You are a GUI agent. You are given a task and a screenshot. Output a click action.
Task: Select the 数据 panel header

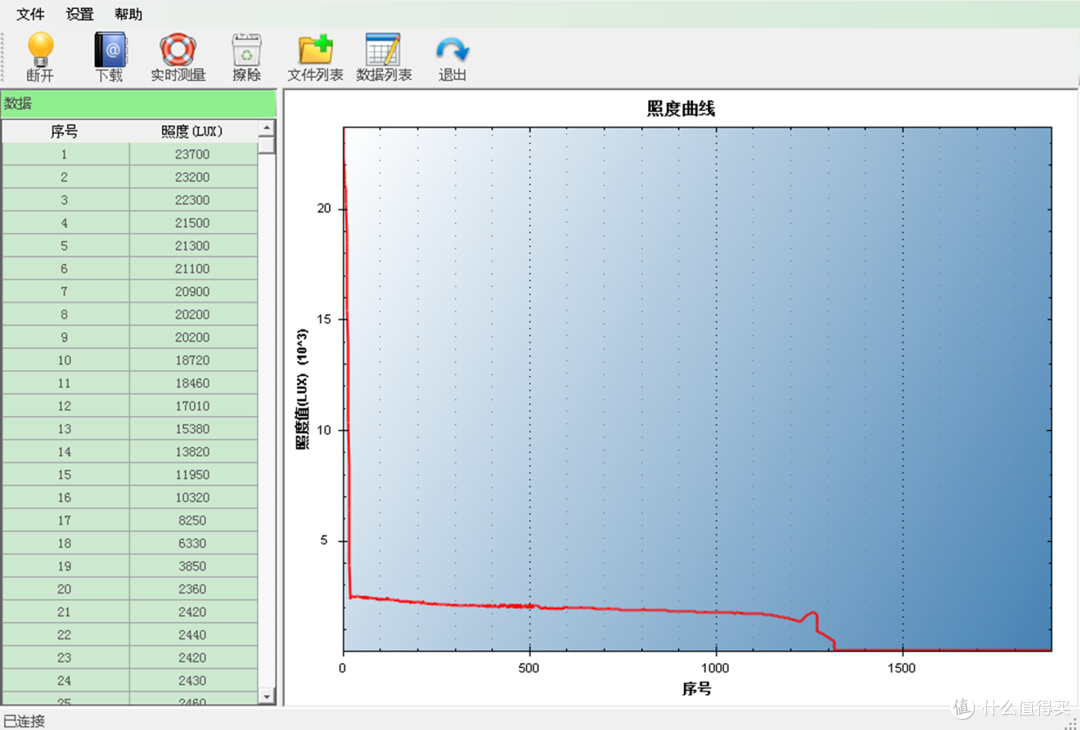point(138,103)
